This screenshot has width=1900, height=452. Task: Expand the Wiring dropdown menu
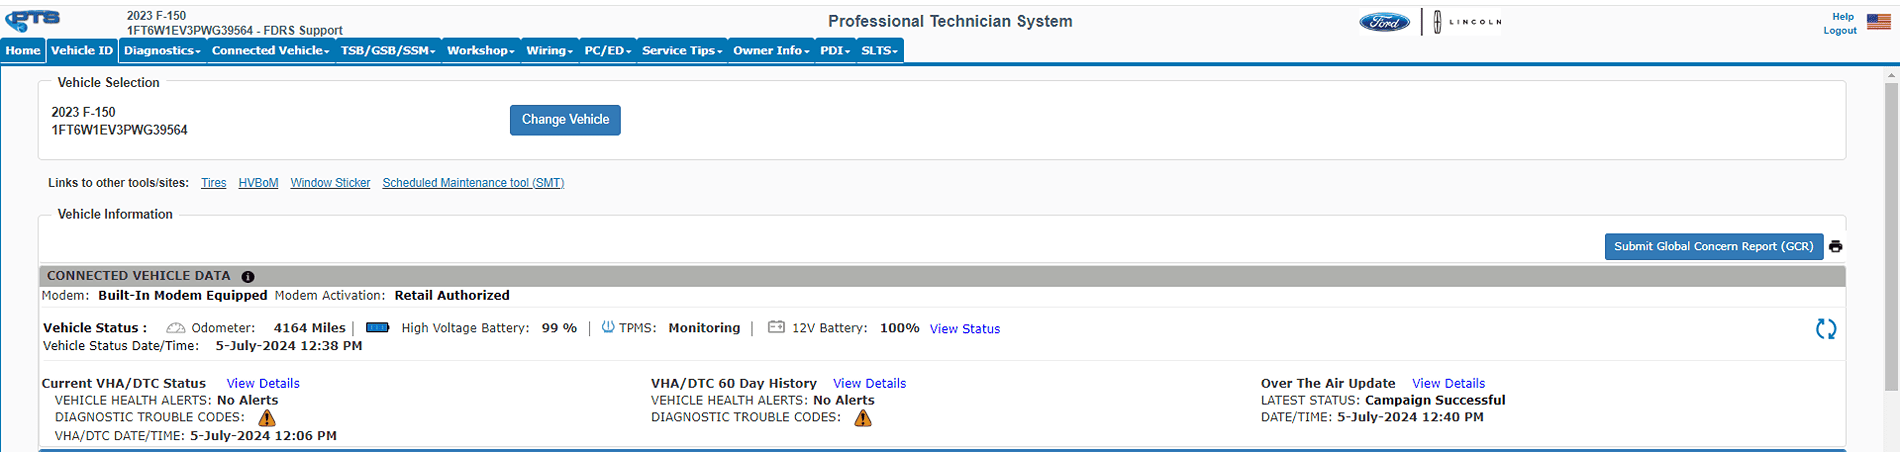[549, 51]
